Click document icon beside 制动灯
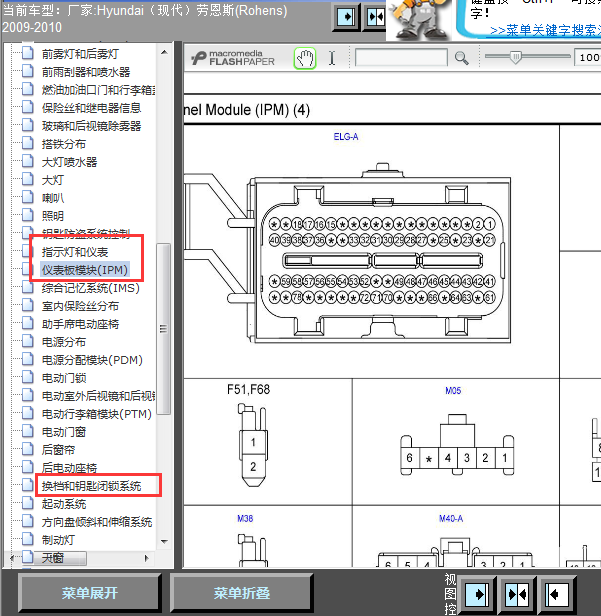Image resolution: width=601 pixels, height=616 pixels. point(27,539)
